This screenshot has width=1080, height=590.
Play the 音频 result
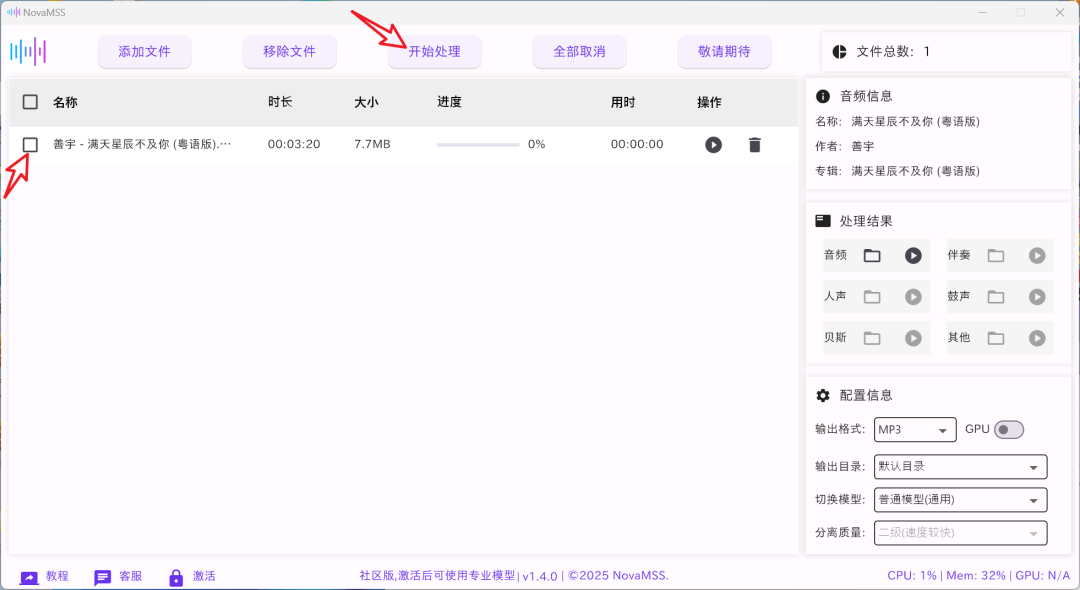point(913,255)
